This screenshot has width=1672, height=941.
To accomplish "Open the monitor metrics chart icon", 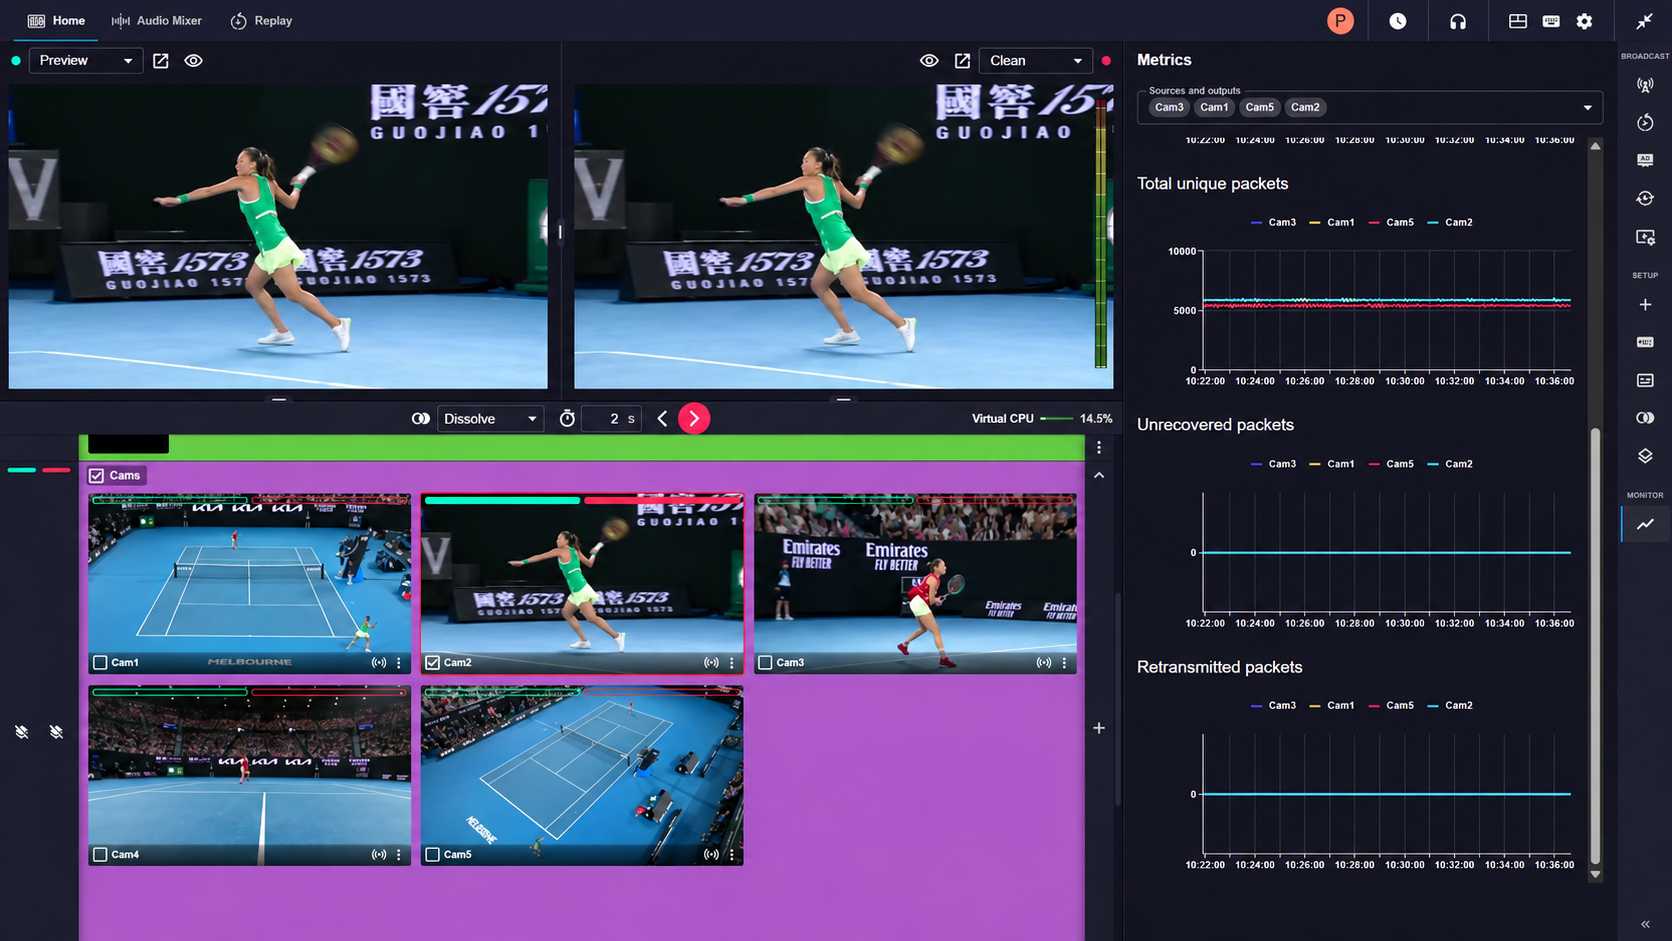I will [x=1645, y=524].
